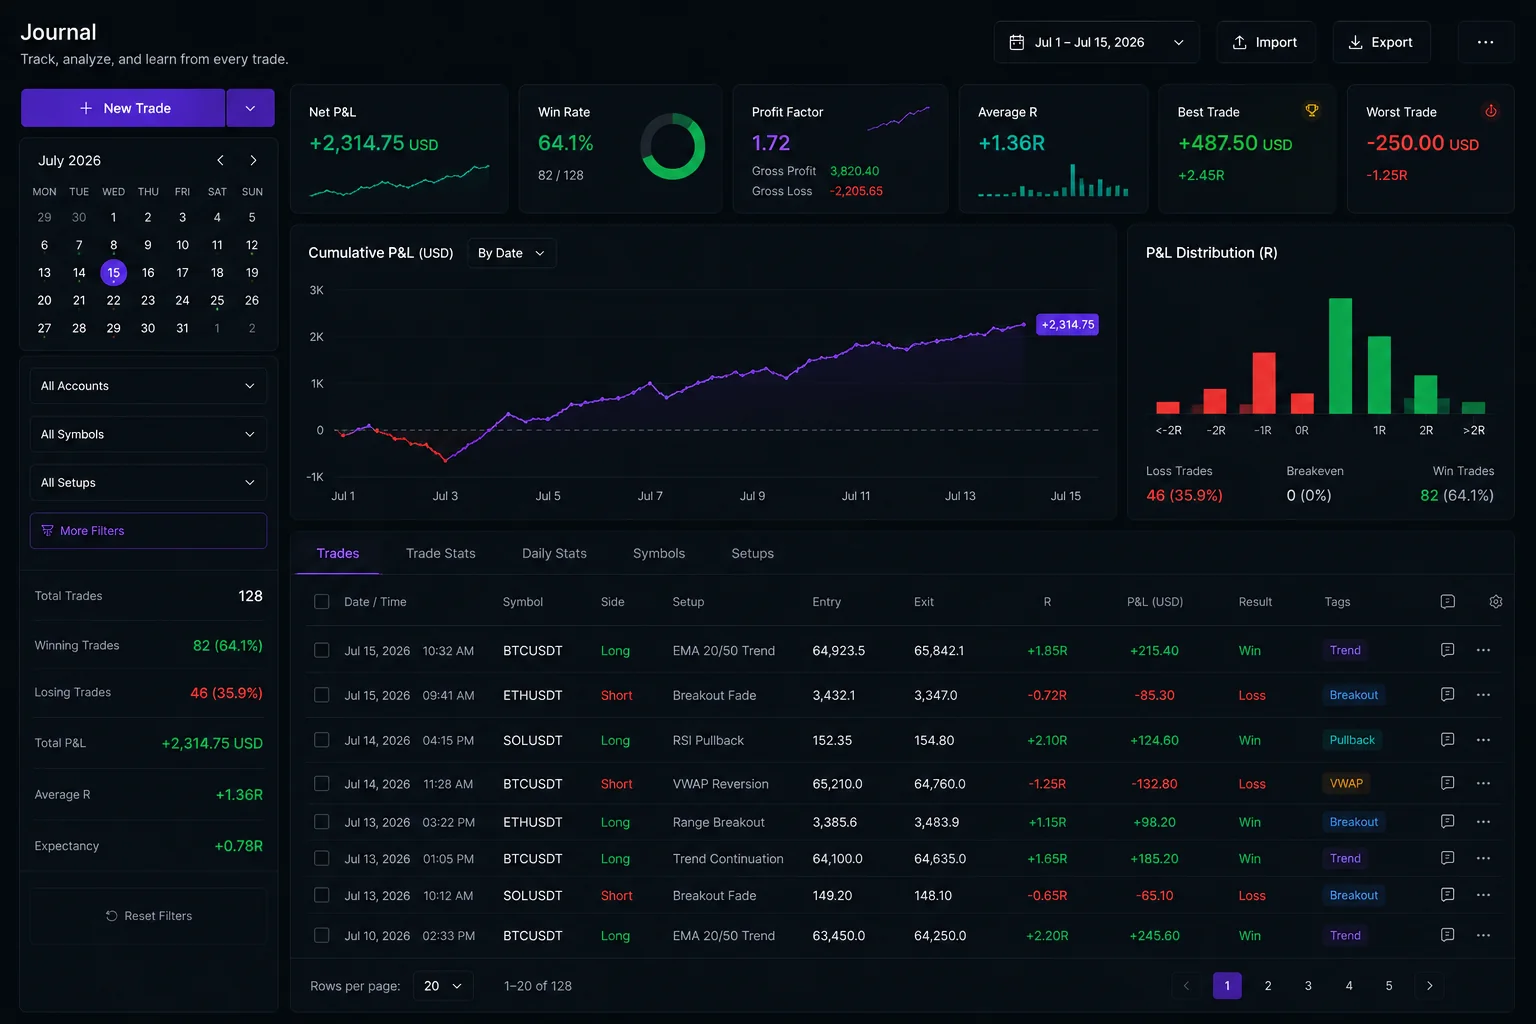Open the date range picker Jul 1 – Jul 15
Image resolution: width=1536 pixels, height=1024 pixels.
click(1096, 42)
